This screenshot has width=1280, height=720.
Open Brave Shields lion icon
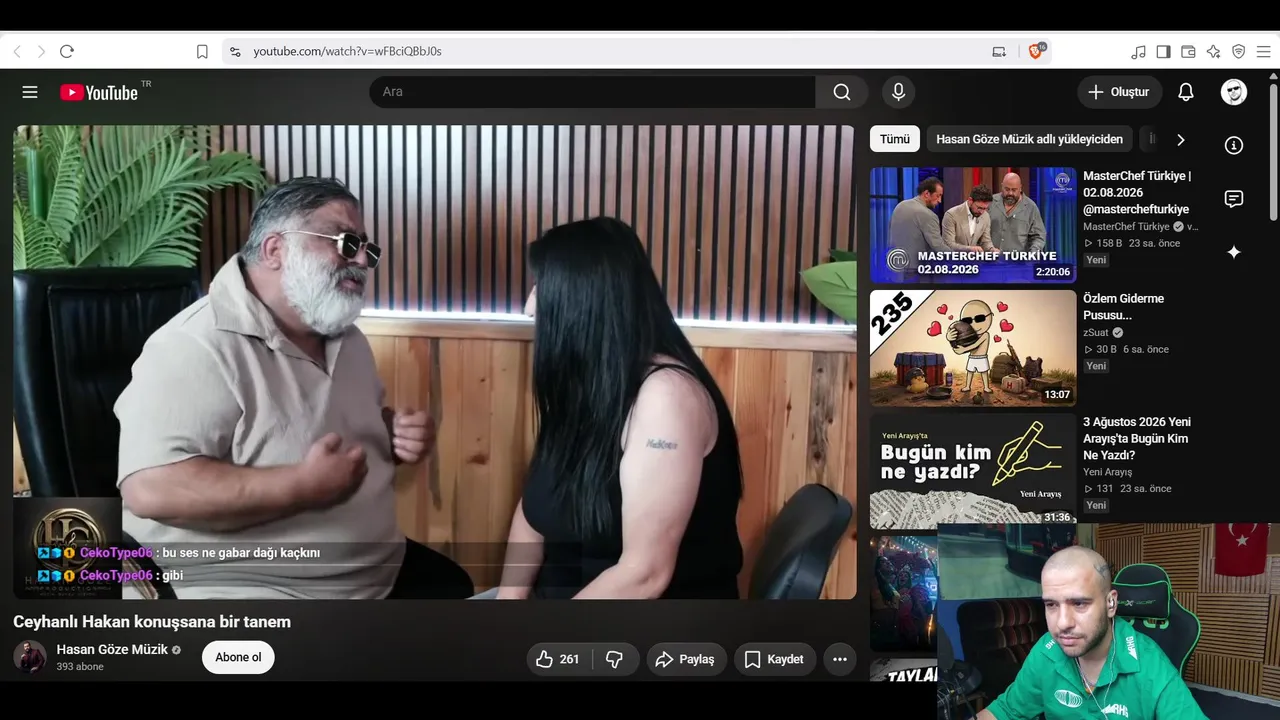[x=1036, y=51]
